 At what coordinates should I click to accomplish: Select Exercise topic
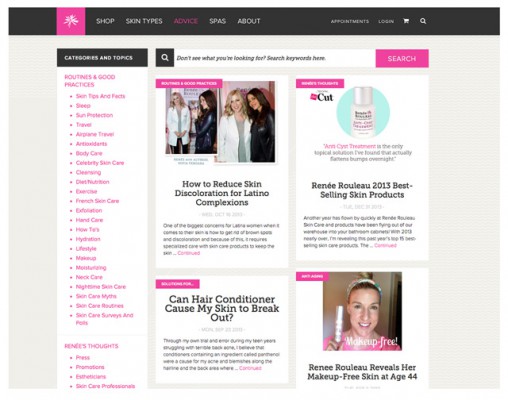pos(86,192)
